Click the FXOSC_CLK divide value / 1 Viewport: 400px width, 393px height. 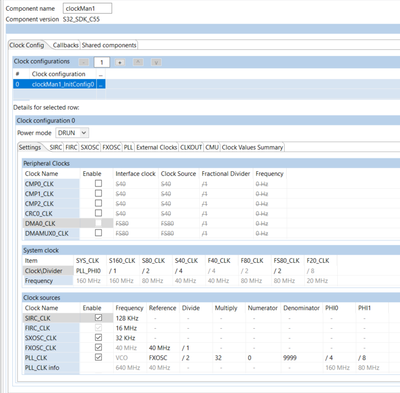[x=186, y=348]
